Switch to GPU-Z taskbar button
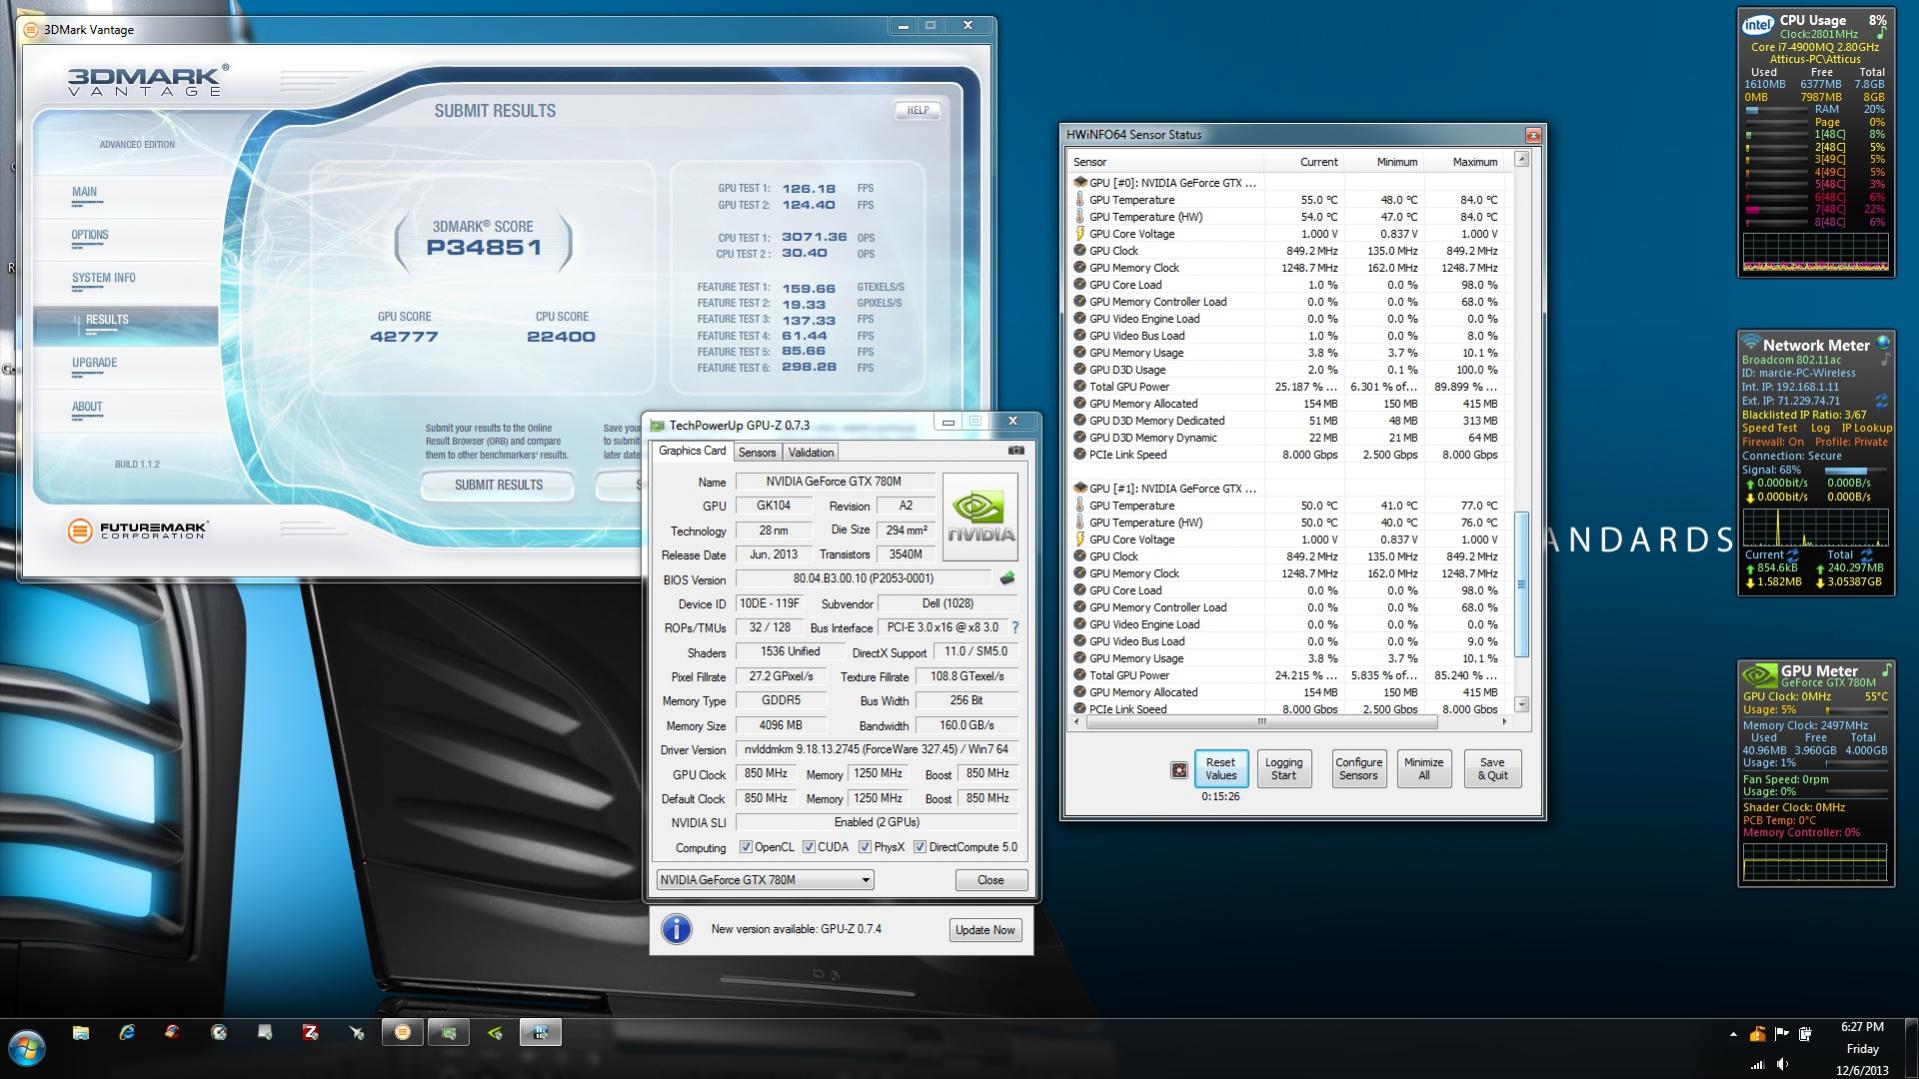1919x1079 pixels. tap(448, 1033)
